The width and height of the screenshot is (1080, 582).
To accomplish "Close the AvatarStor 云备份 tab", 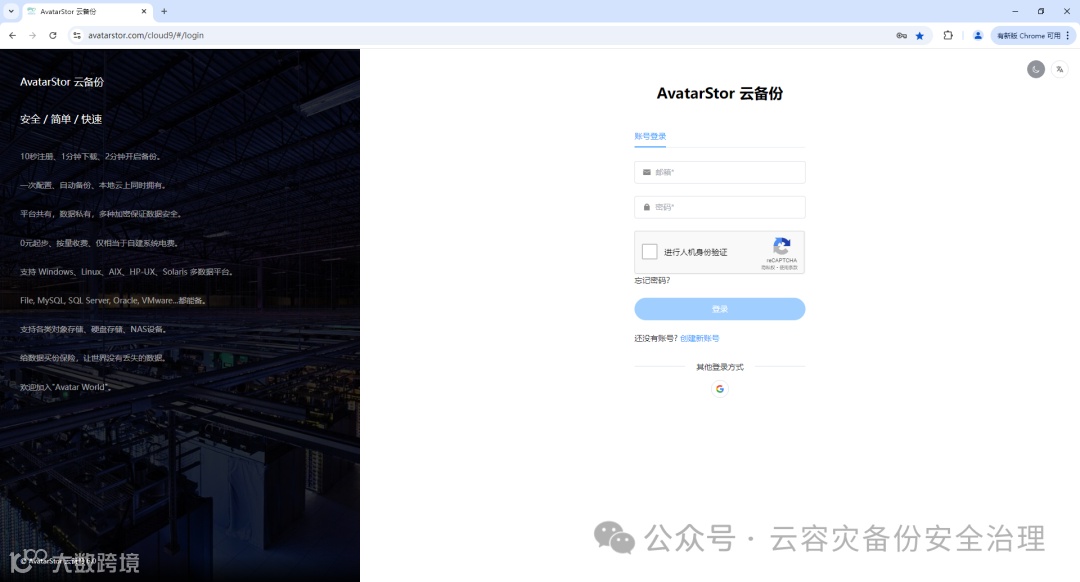I will coord(143,12).
